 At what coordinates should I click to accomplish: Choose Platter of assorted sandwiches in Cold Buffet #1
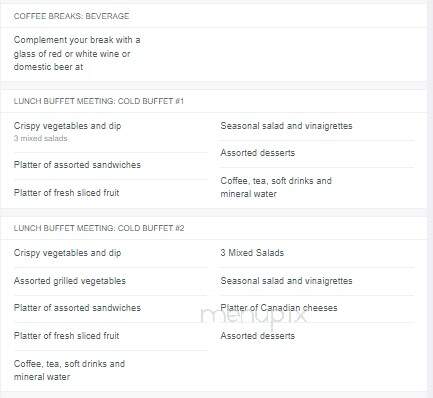coord(77,165)
